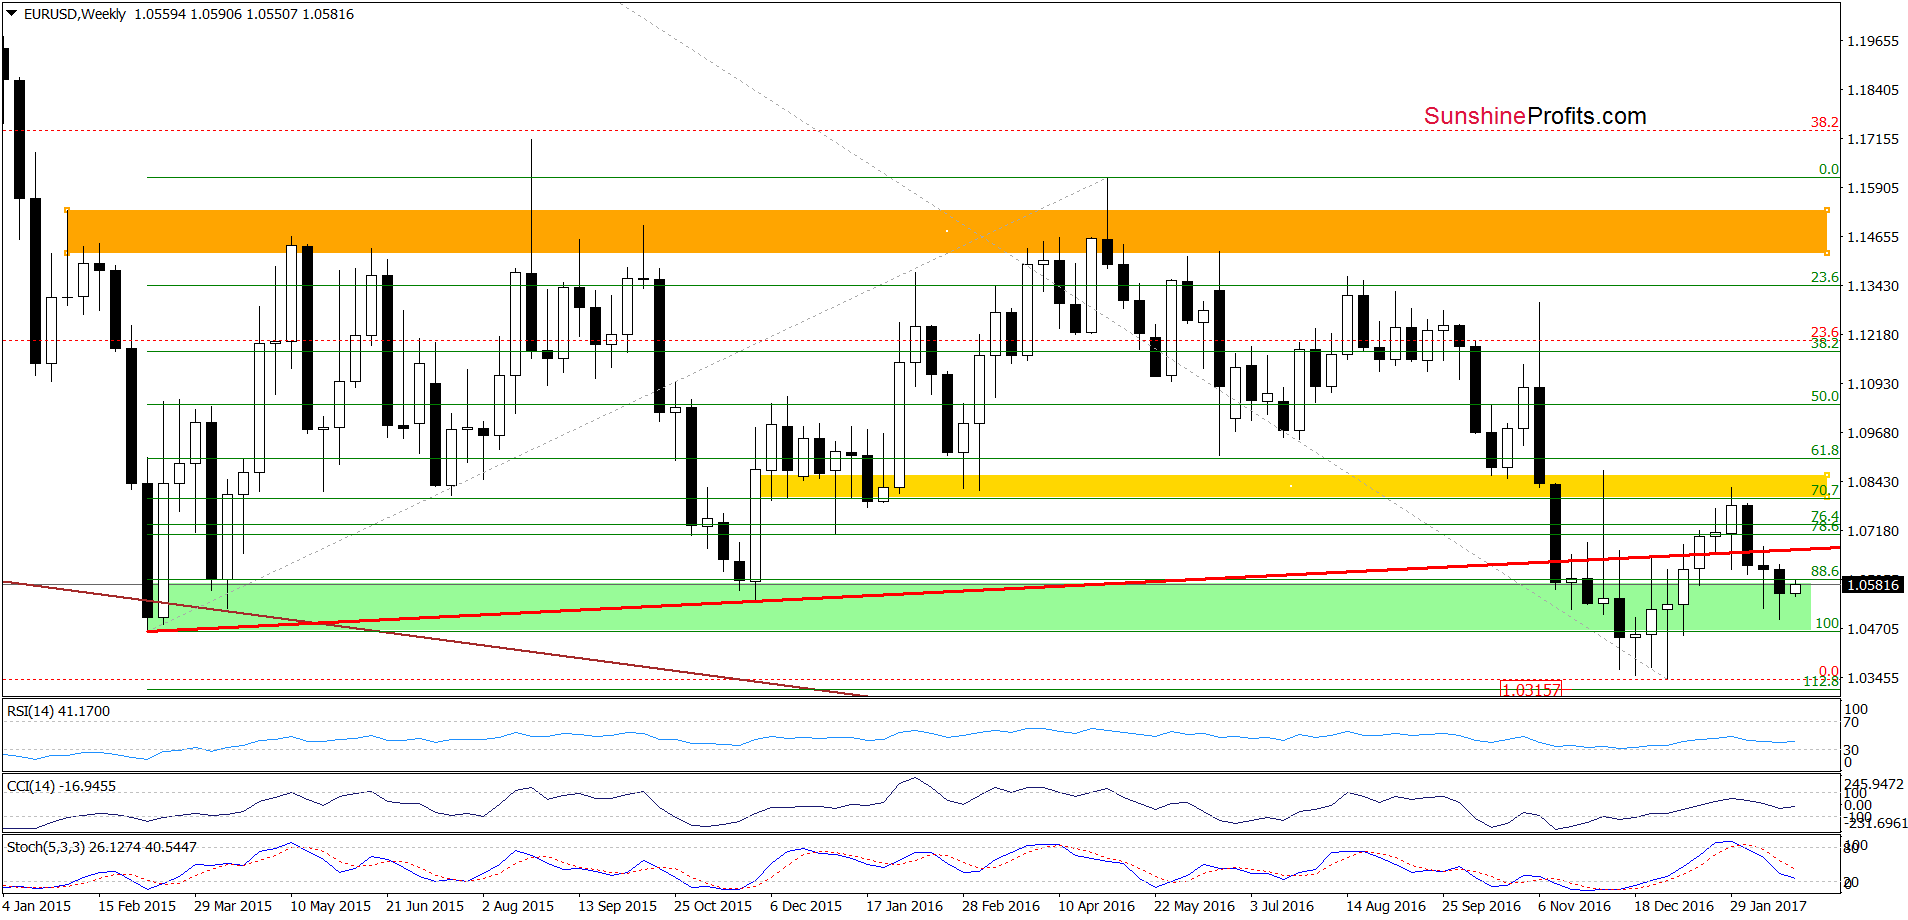Click the red boxed 1.03157 price label

pyautogui.click(x=1530, y=689)
